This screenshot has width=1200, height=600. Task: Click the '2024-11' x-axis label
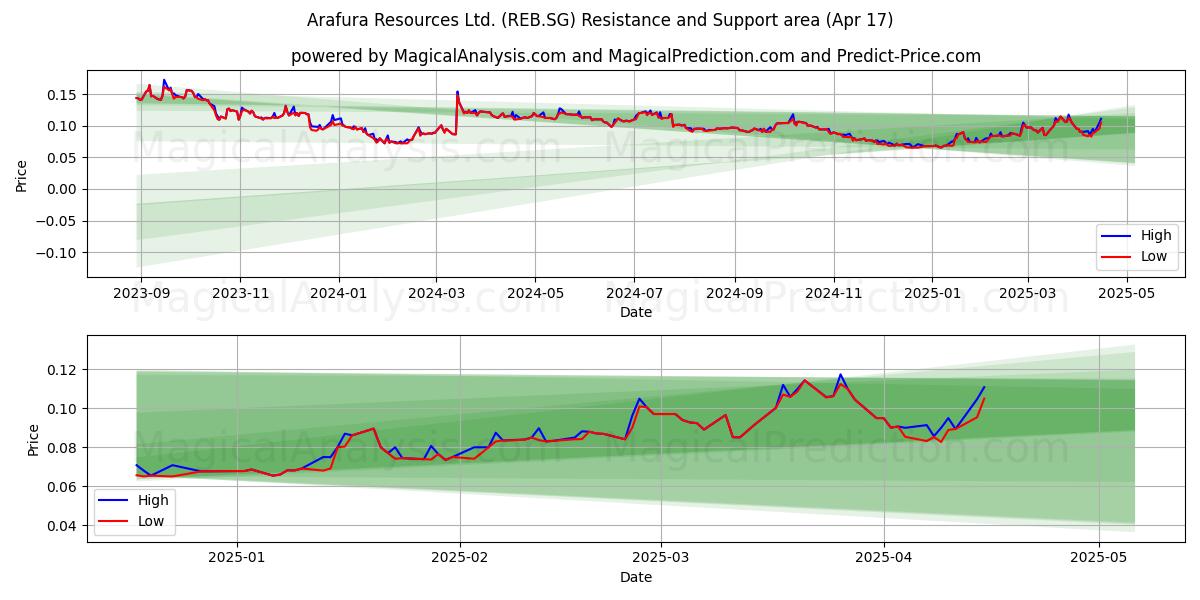[834, 294]
